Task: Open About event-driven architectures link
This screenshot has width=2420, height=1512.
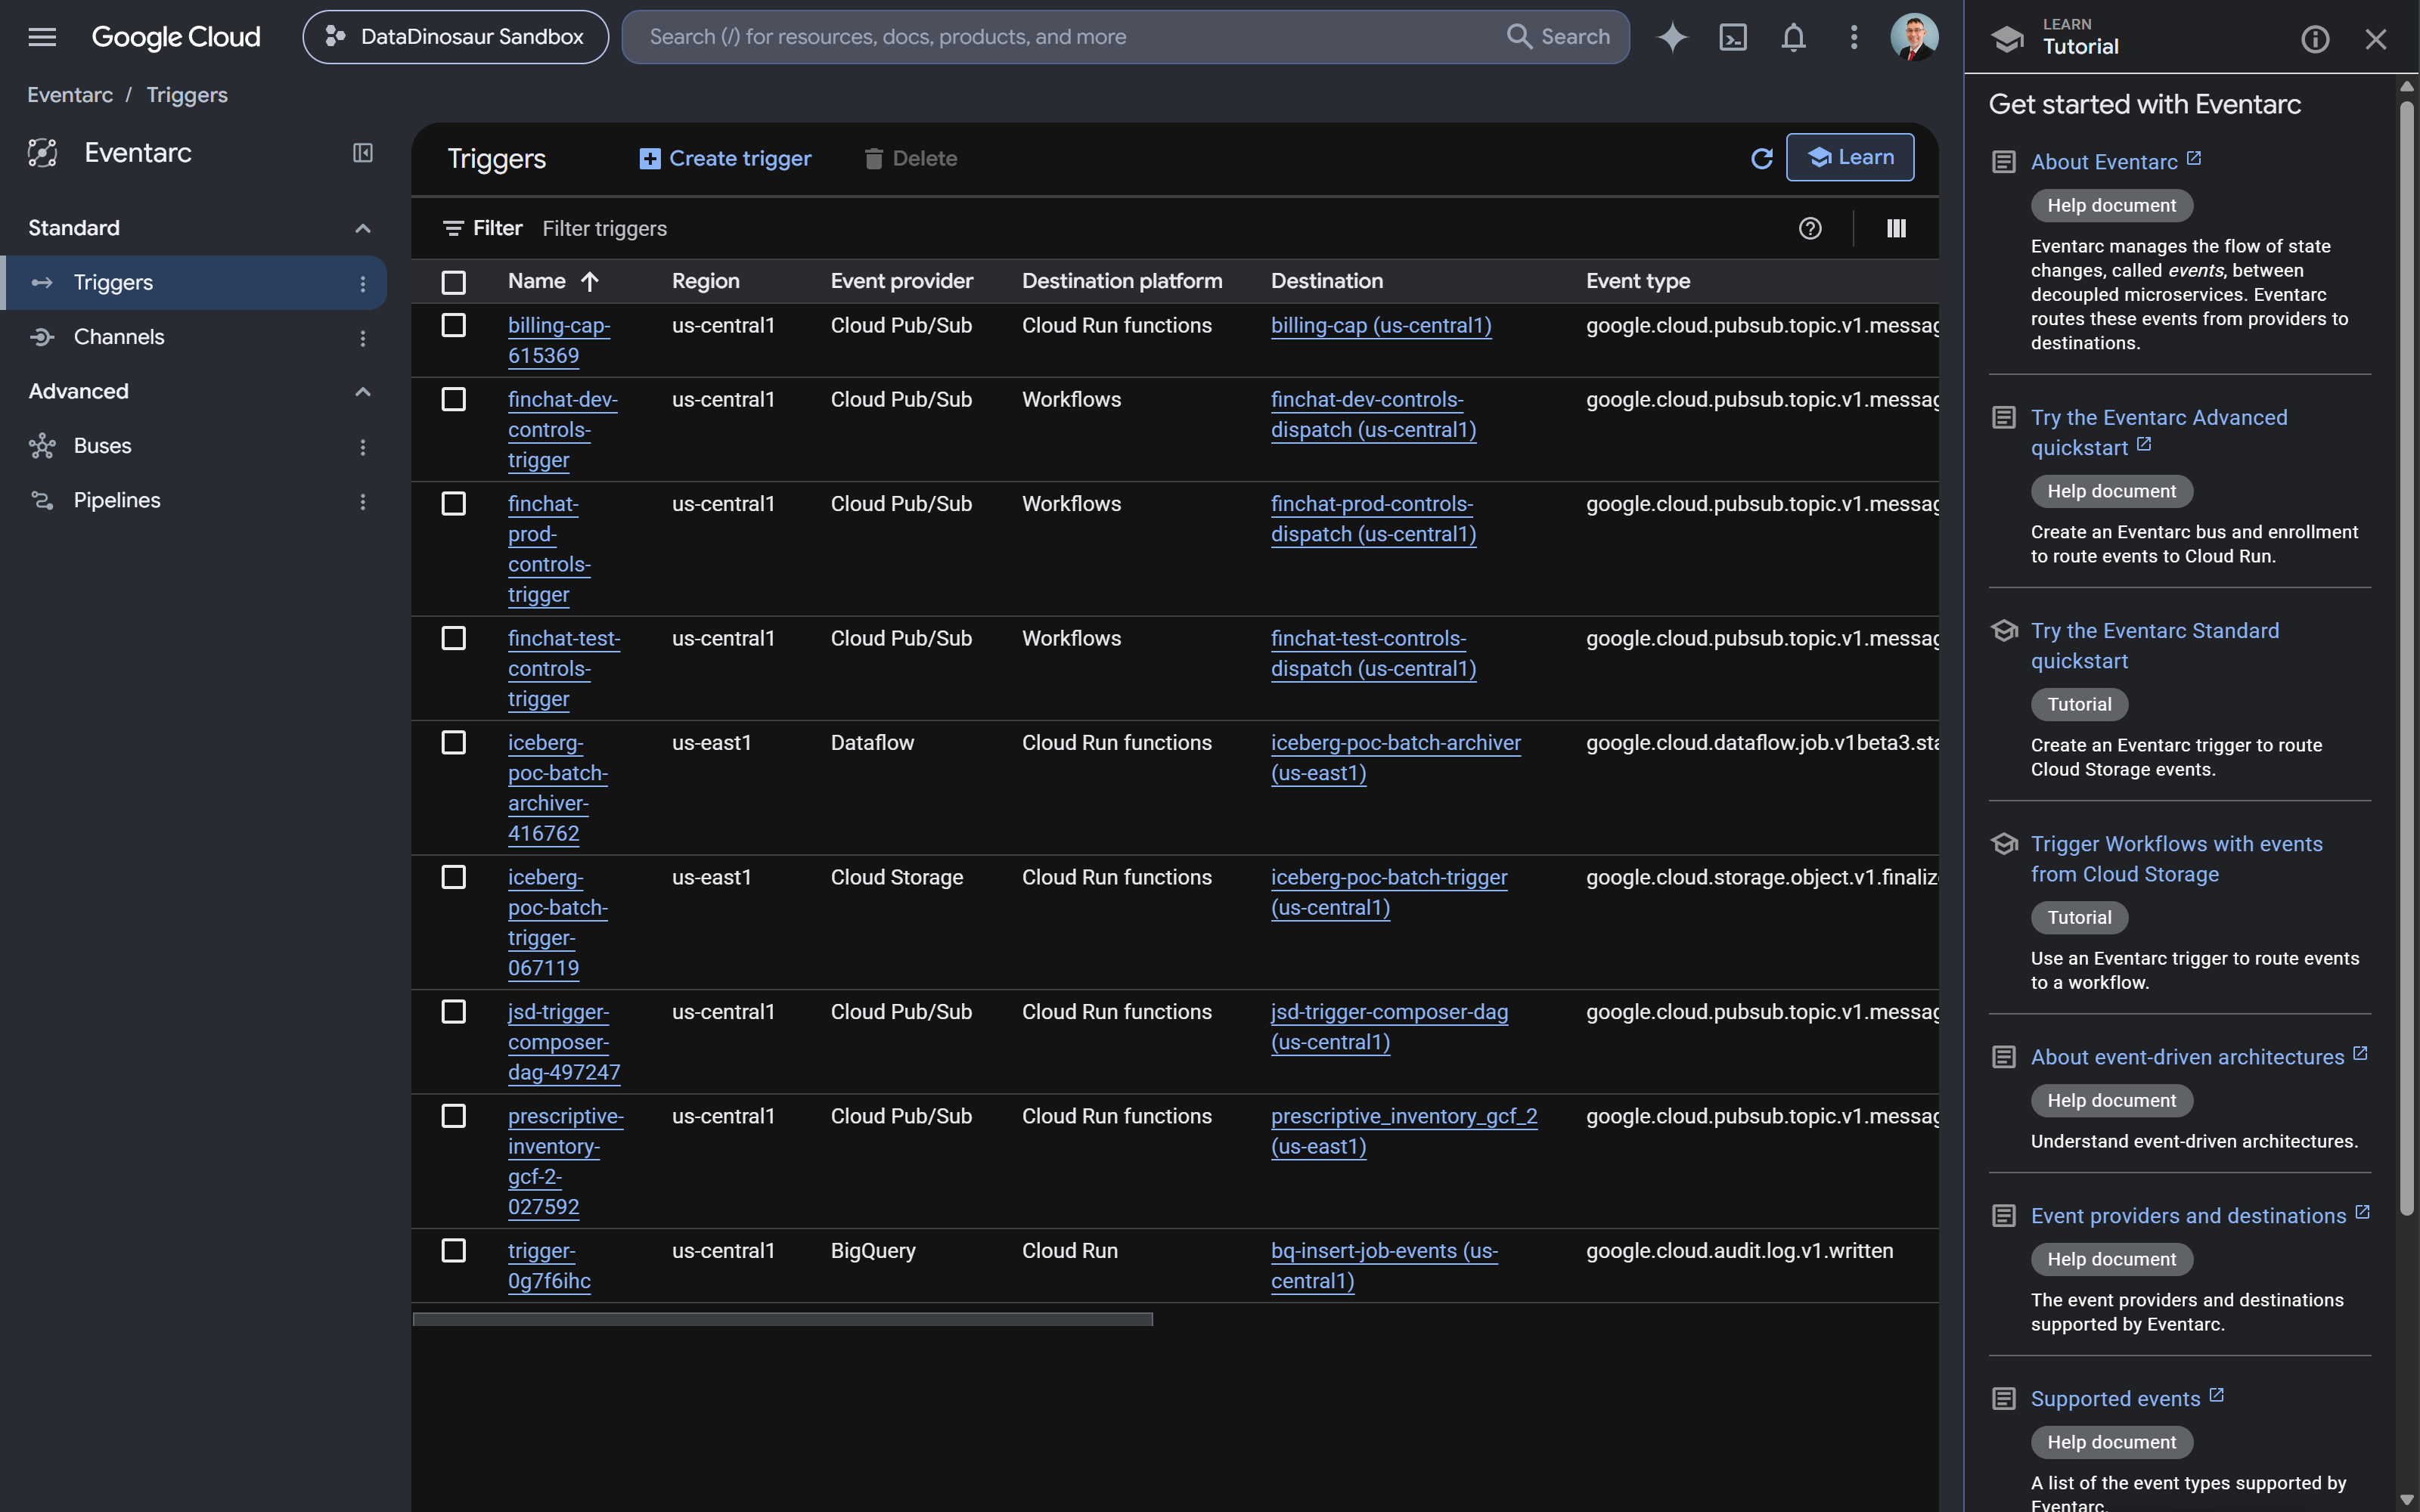Action: tap(2187, 1057)
